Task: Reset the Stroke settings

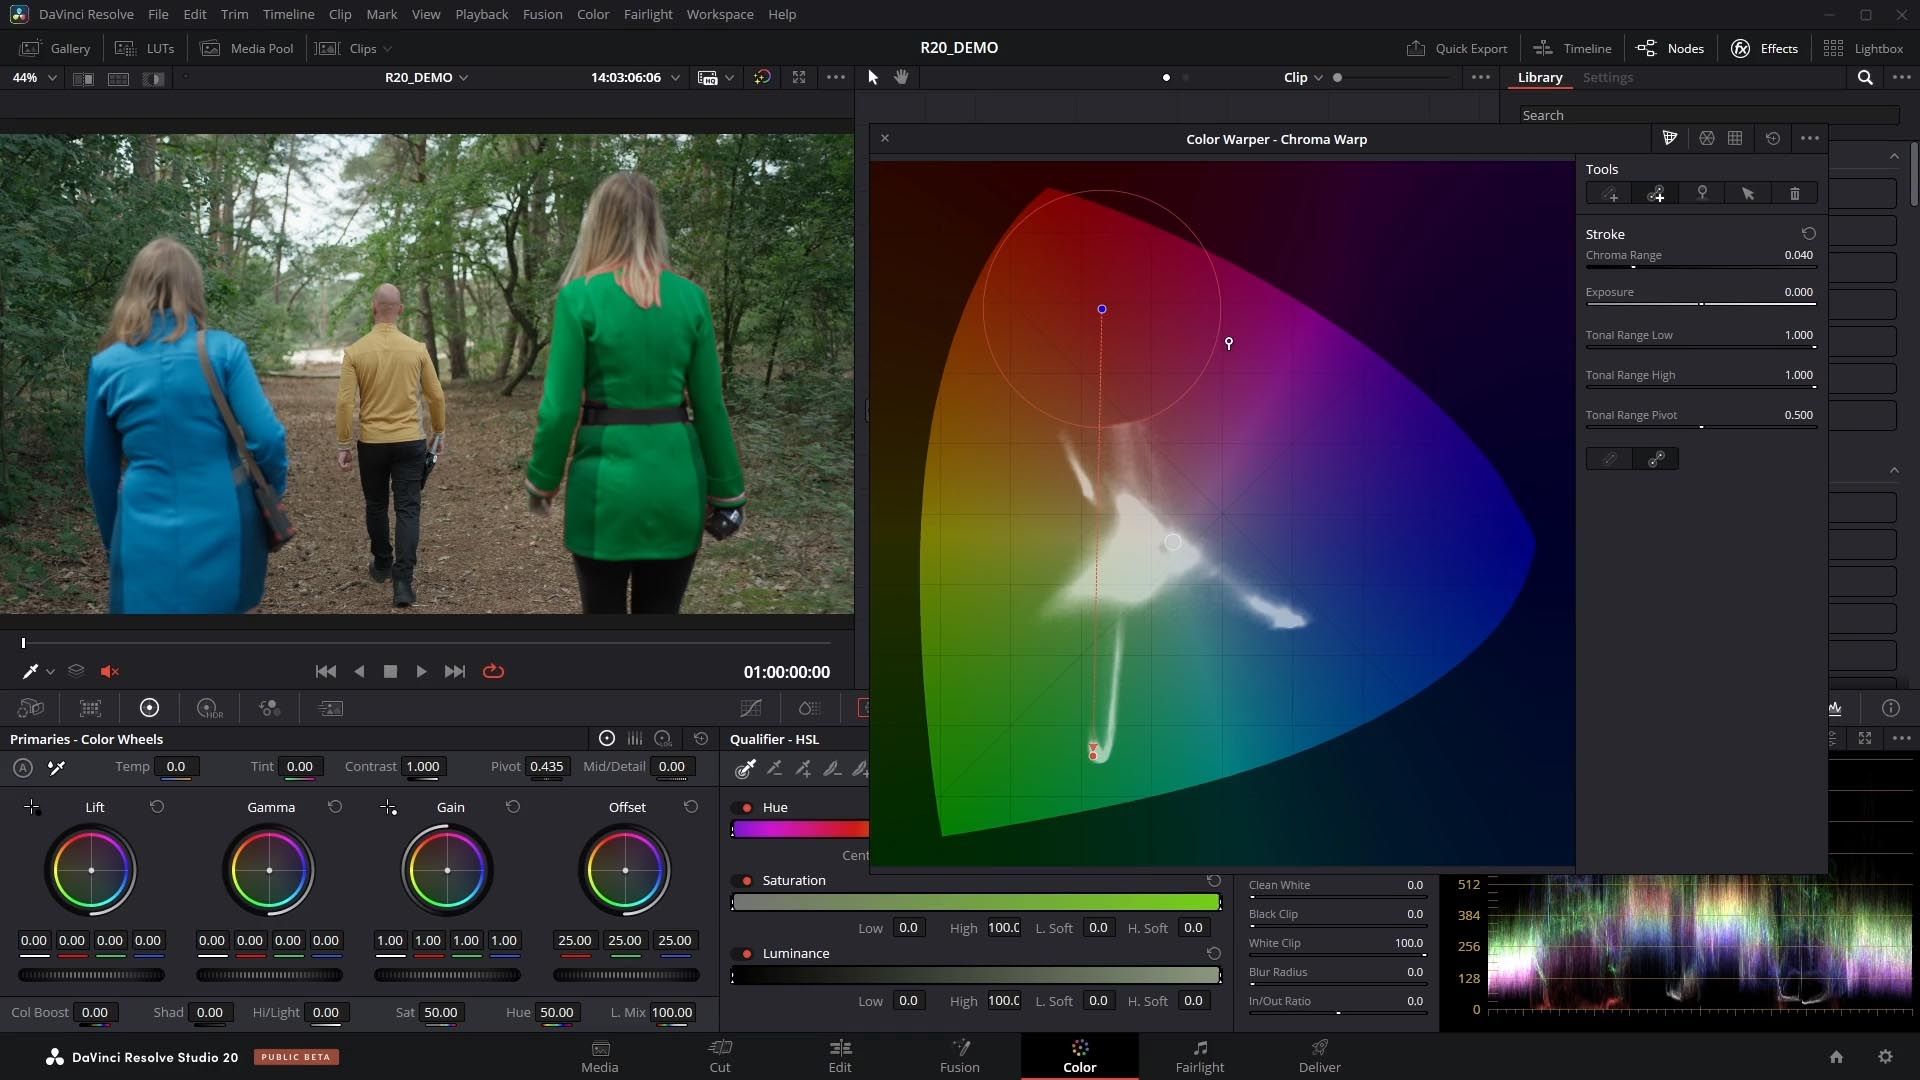Action: (x=1808, y=234)
